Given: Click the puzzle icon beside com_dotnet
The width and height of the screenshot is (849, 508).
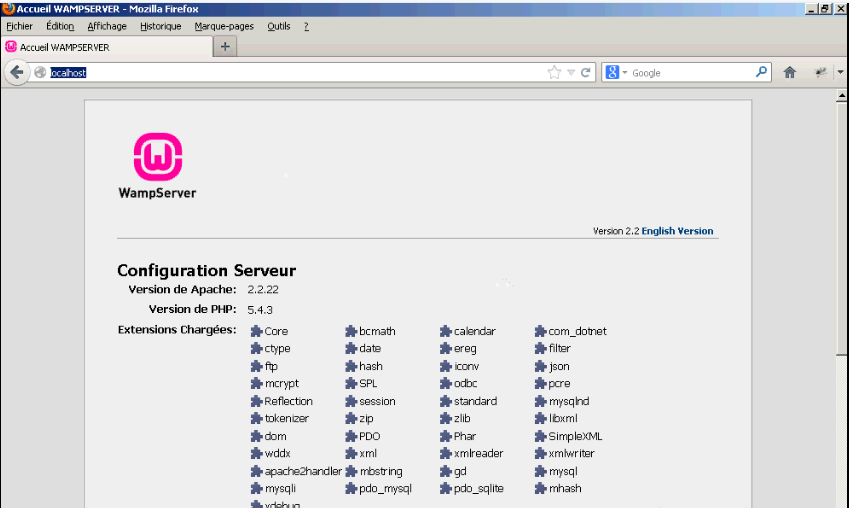Looking at the screenshot, I should 540,331.
